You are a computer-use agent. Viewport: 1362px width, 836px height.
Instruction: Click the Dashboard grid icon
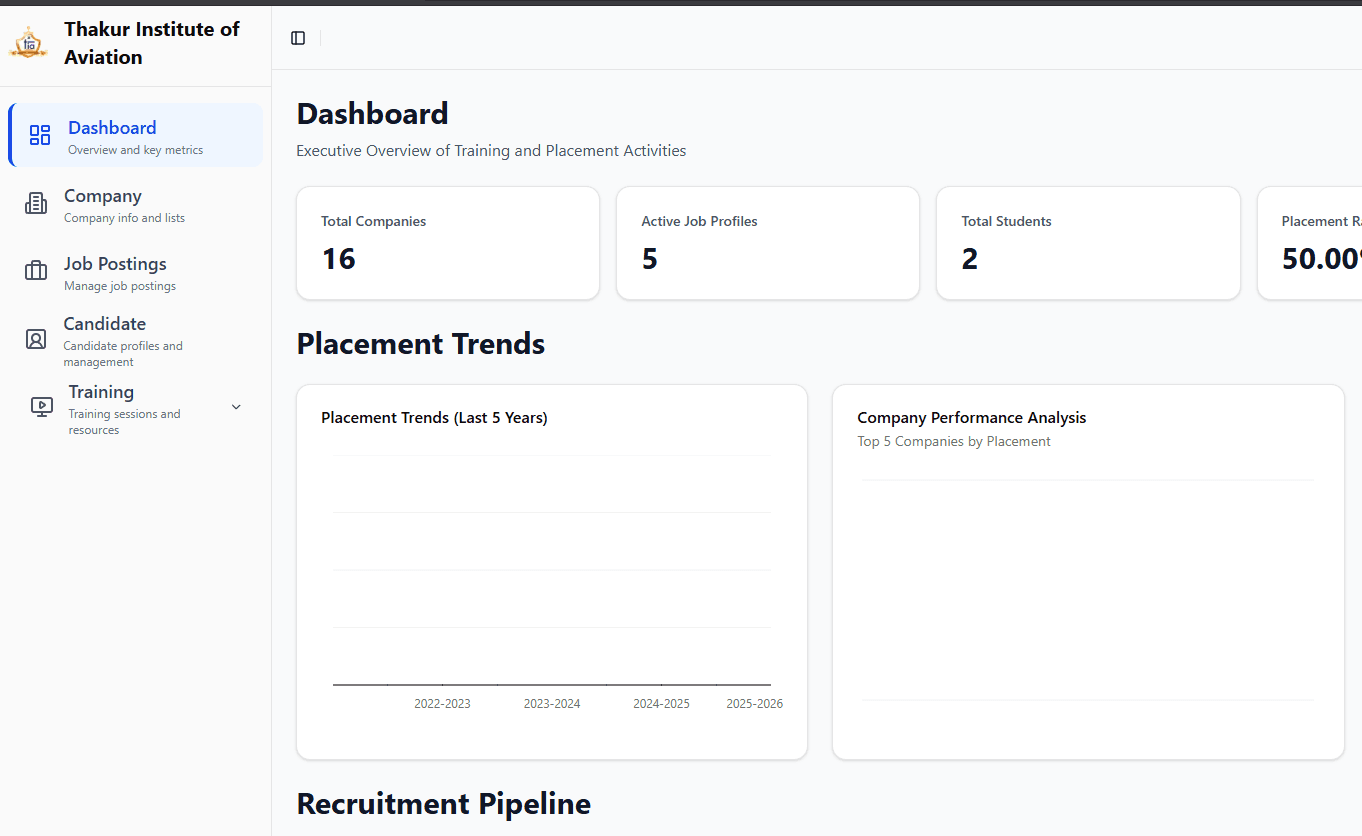pyautogui.click(x=40, y=135)
